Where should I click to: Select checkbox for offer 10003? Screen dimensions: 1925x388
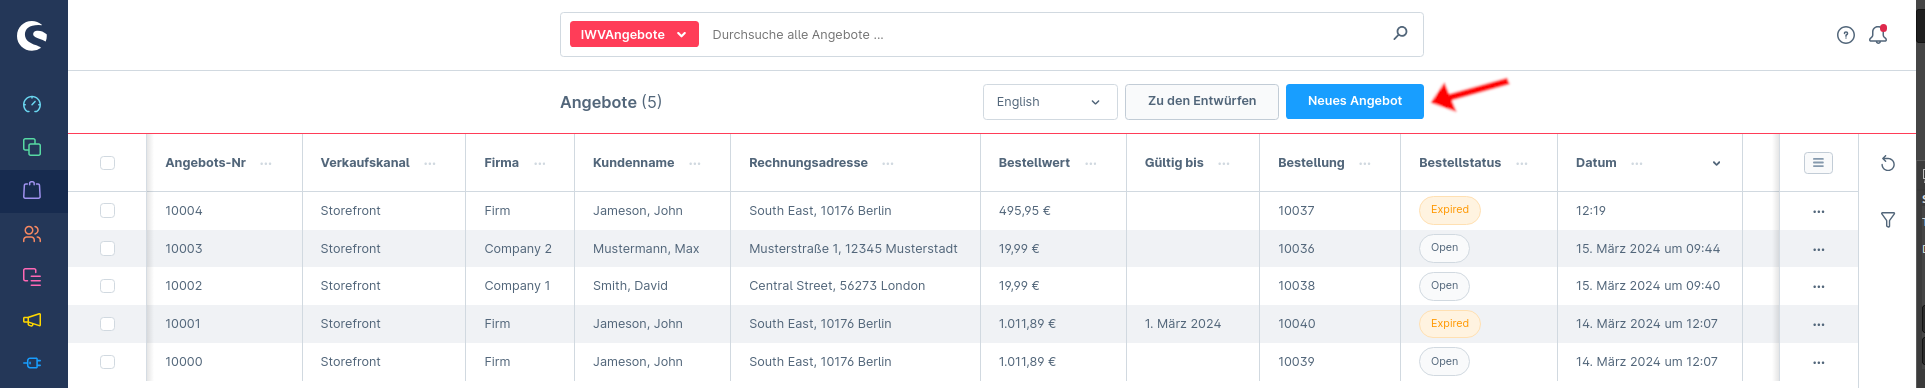(x=107, y=249)
